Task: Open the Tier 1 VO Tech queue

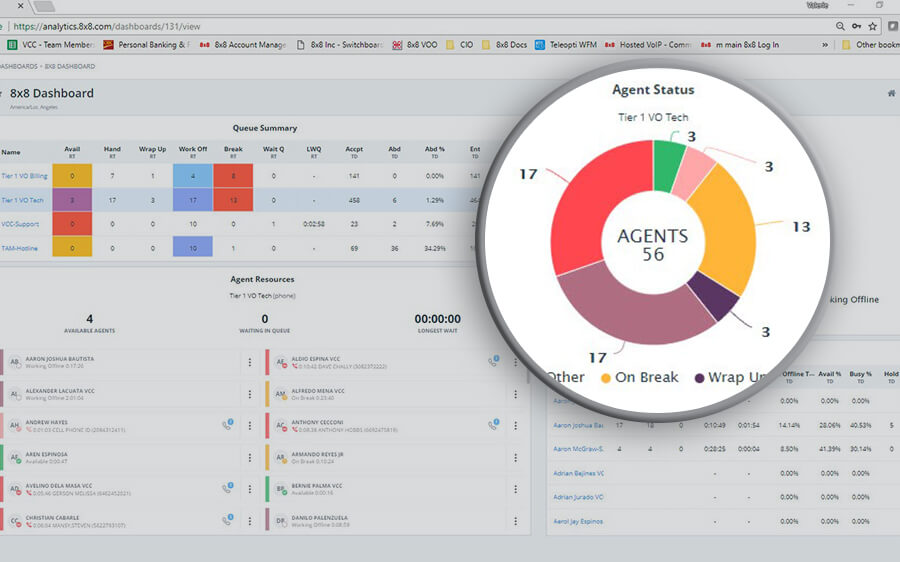Action: tap(22, 200)
